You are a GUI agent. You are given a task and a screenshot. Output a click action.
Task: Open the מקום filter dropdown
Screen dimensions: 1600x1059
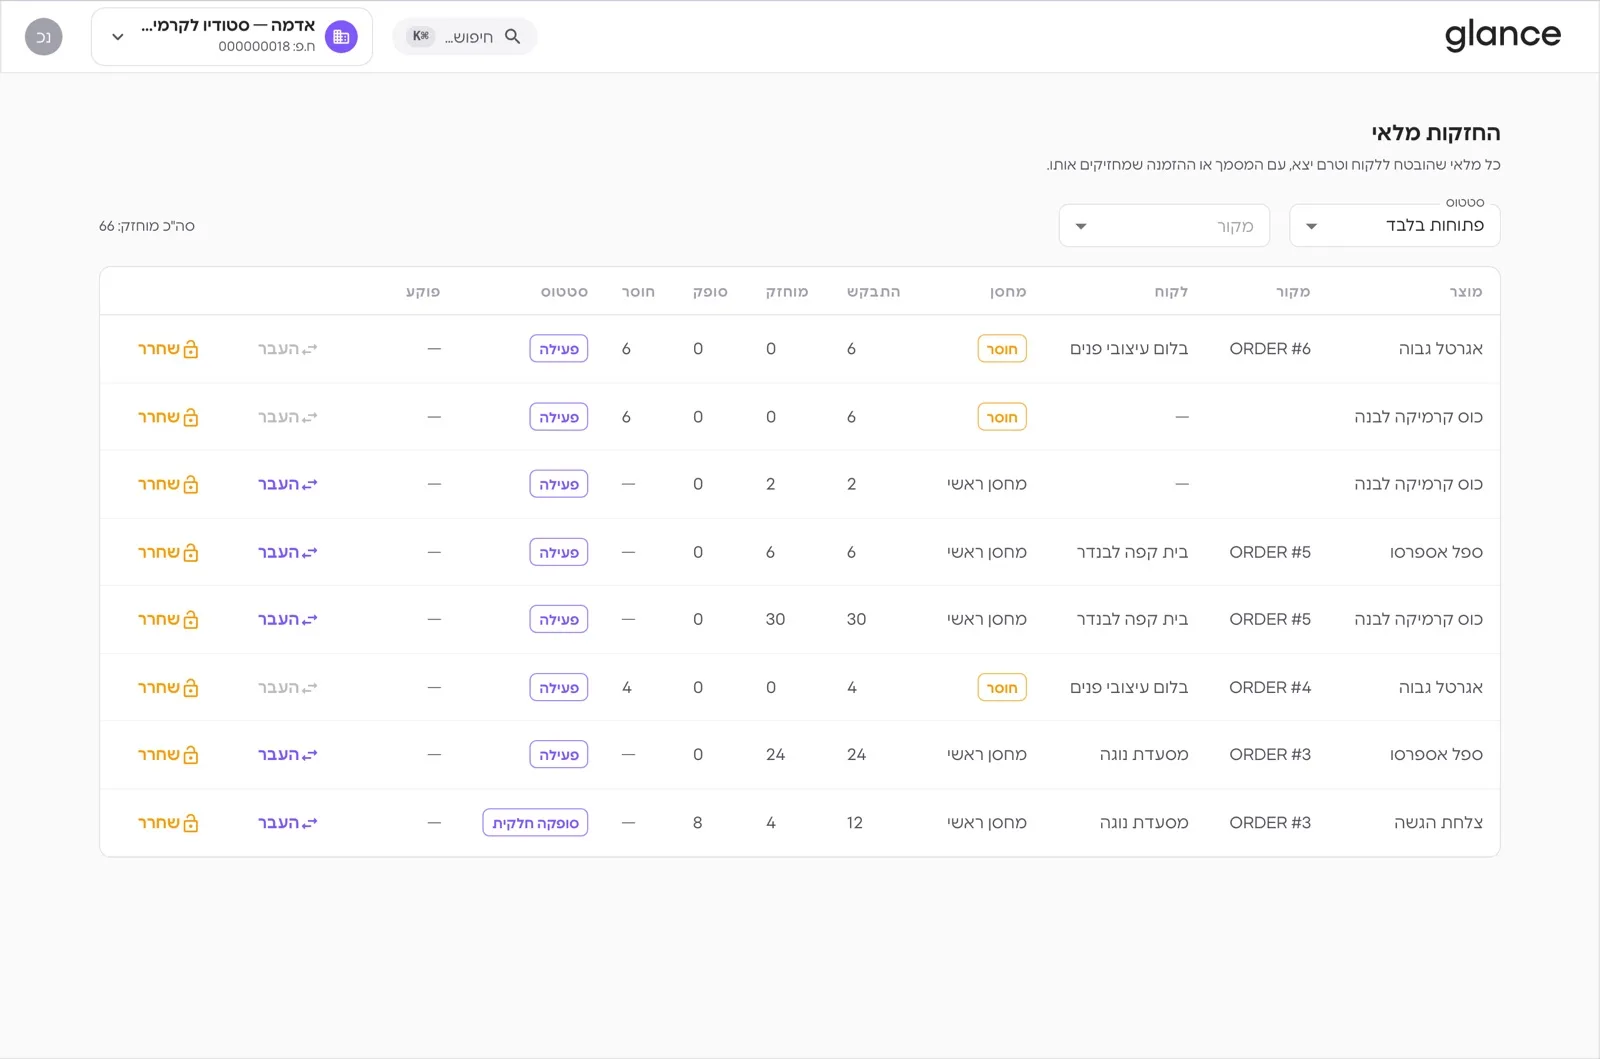pos(1164,226)
